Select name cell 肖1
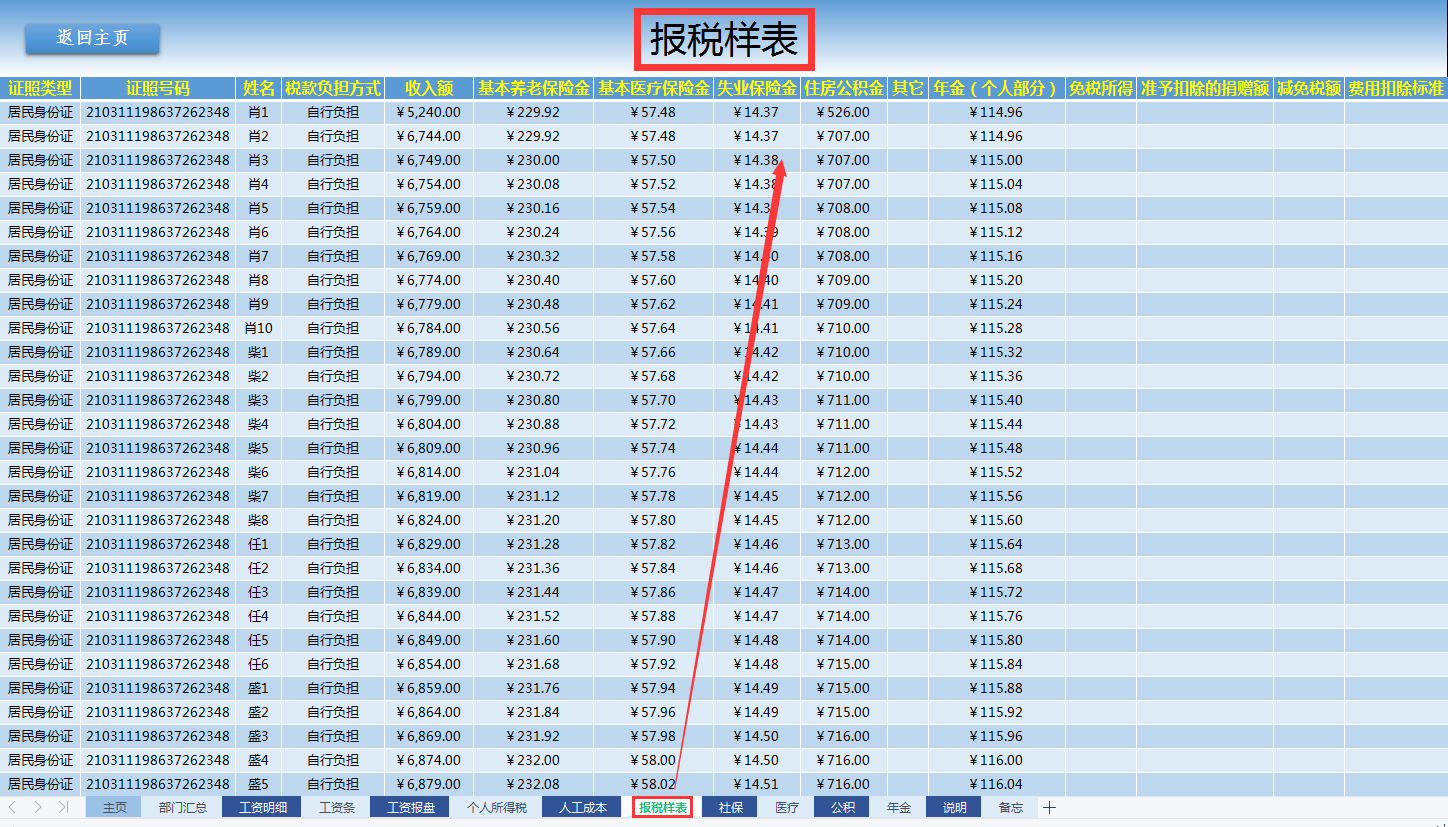Image resolution: width=1448 pixels, height=827 pixels. pos(258,112)
